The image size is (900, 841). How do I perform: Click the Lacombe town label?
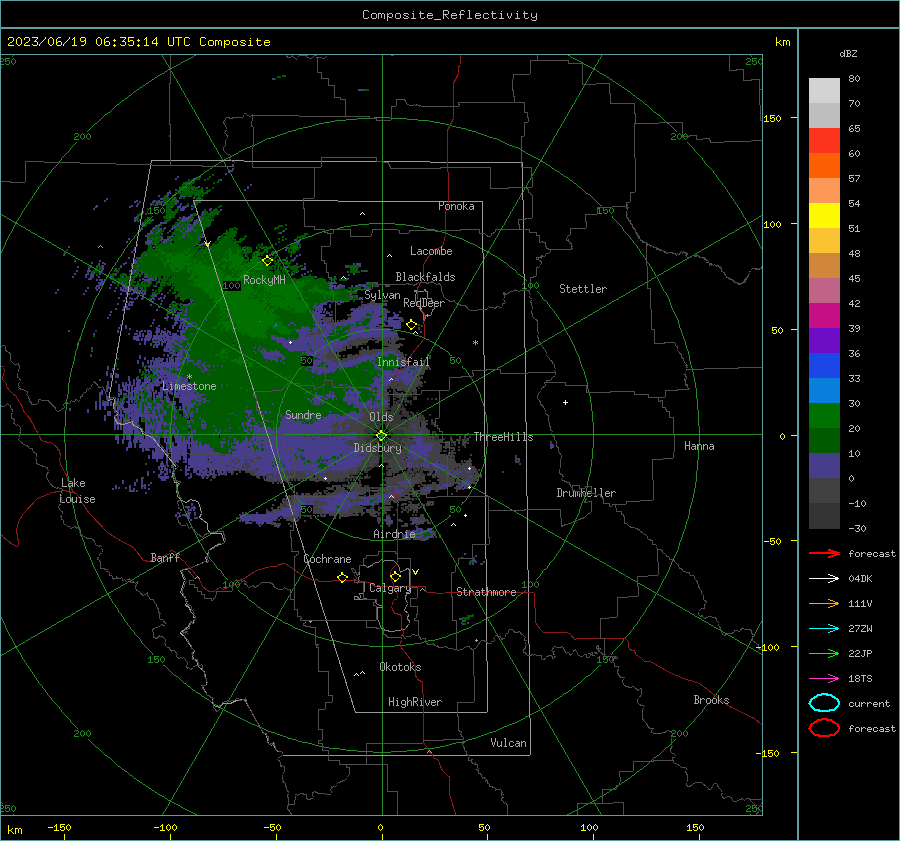[431, 251]
